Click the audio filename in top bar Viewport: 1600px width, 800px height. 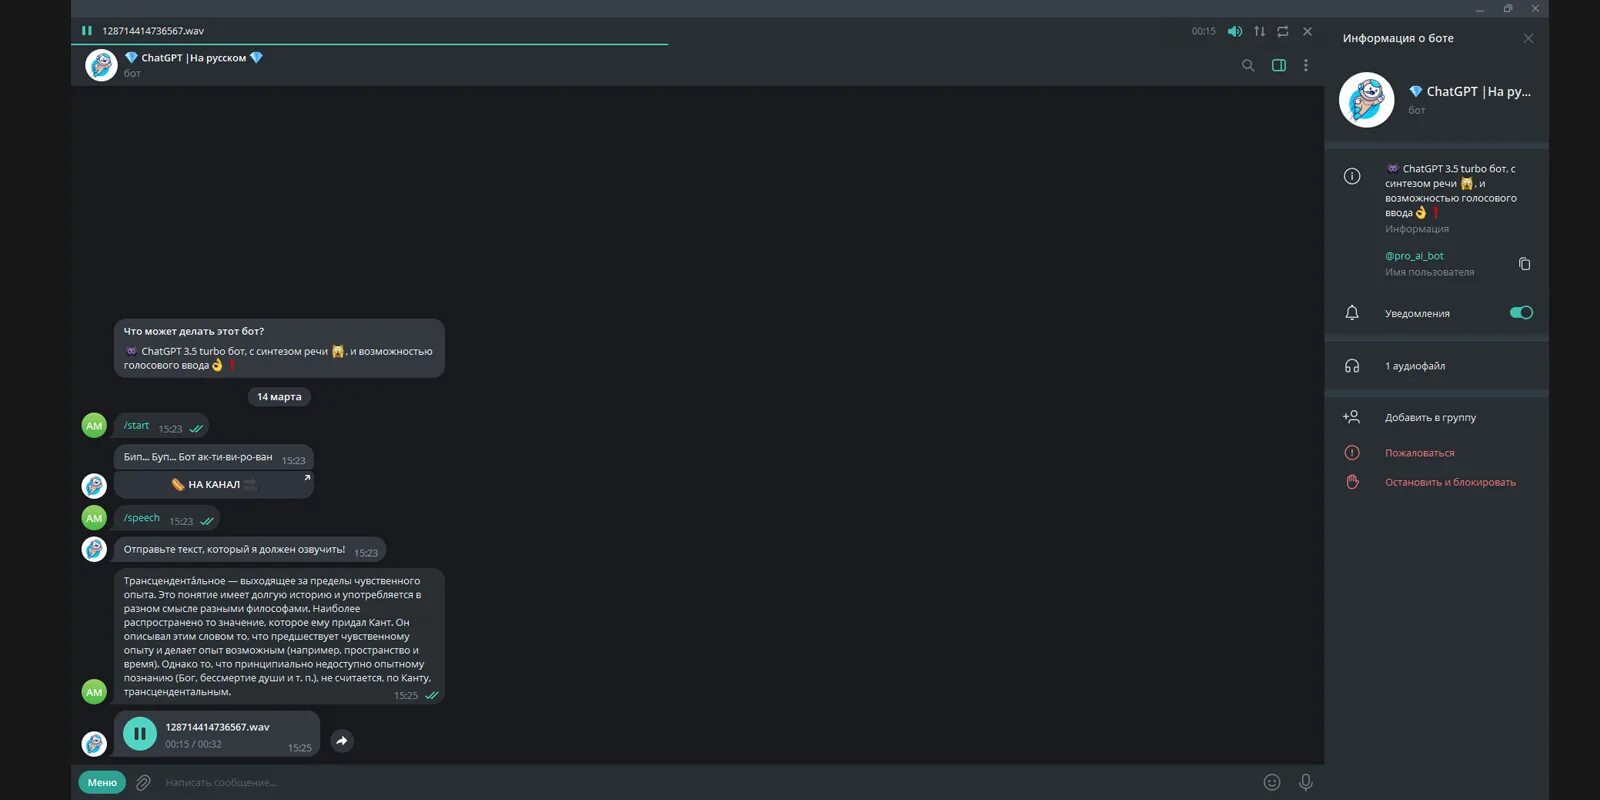pos(153,31)
